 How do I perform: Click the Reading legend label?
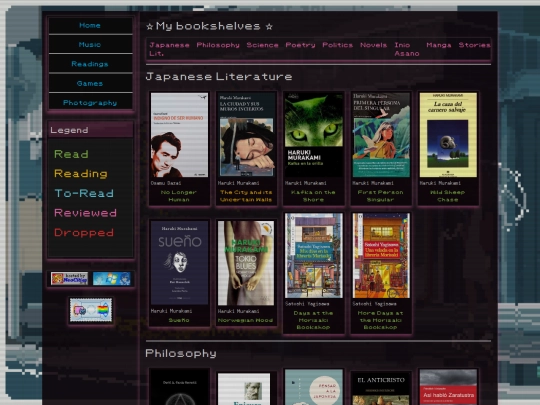[81, 174]
